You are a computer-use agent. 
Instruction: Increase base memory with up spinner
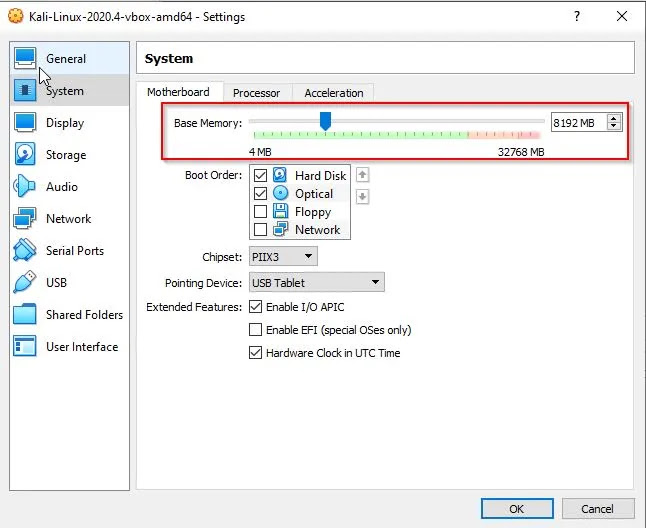tap(614, 118)
